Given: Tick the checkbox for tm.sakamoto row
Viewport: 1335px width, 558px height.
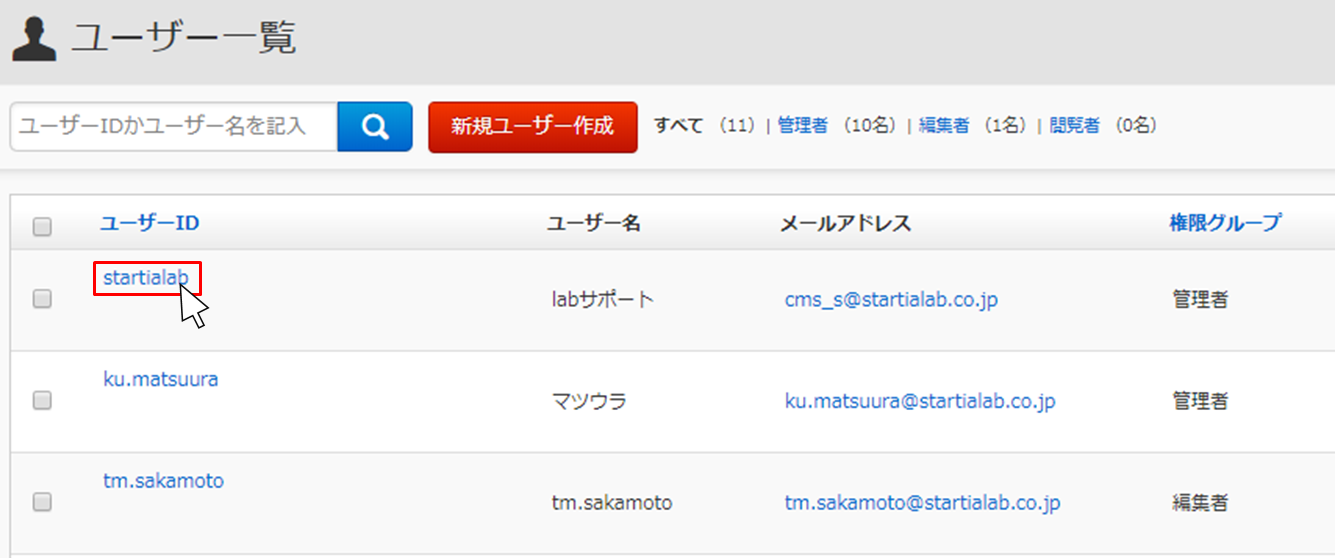Looking at the screenshot, I should point(42,502).
